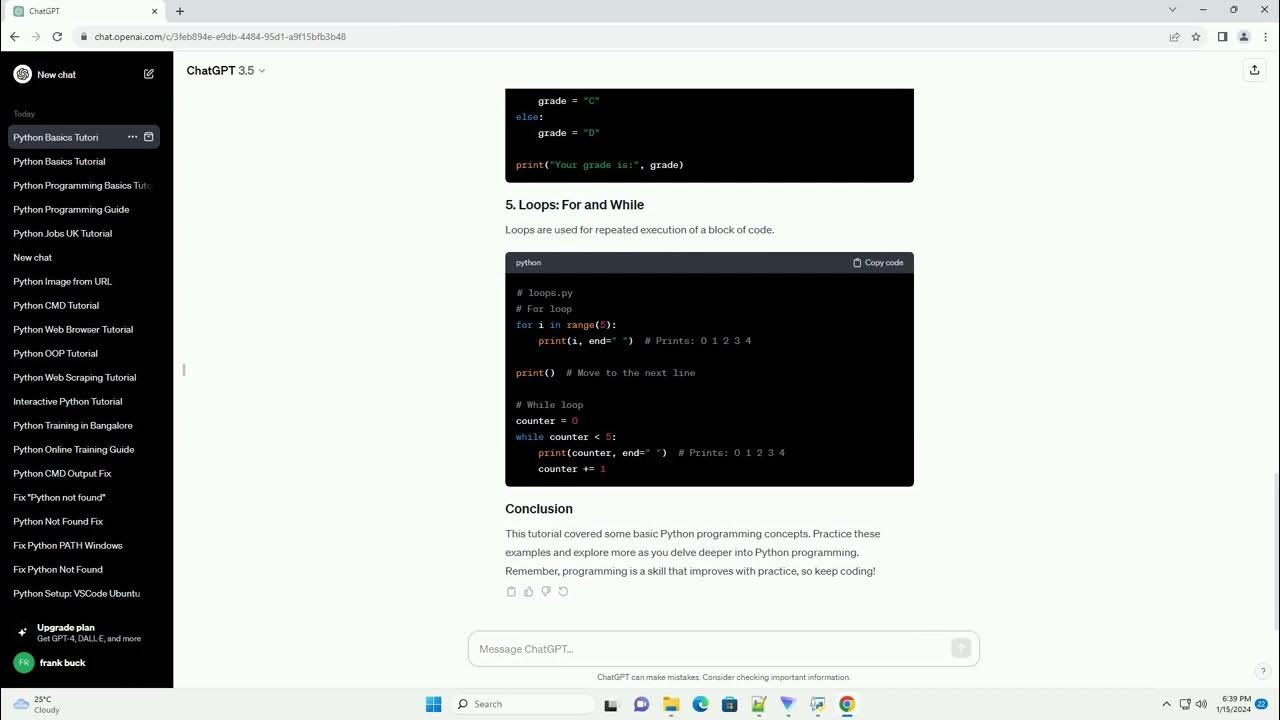The height and width of the screenshot is (720, 1280).
Task: Regenerate the response
Action: point(563,592)
